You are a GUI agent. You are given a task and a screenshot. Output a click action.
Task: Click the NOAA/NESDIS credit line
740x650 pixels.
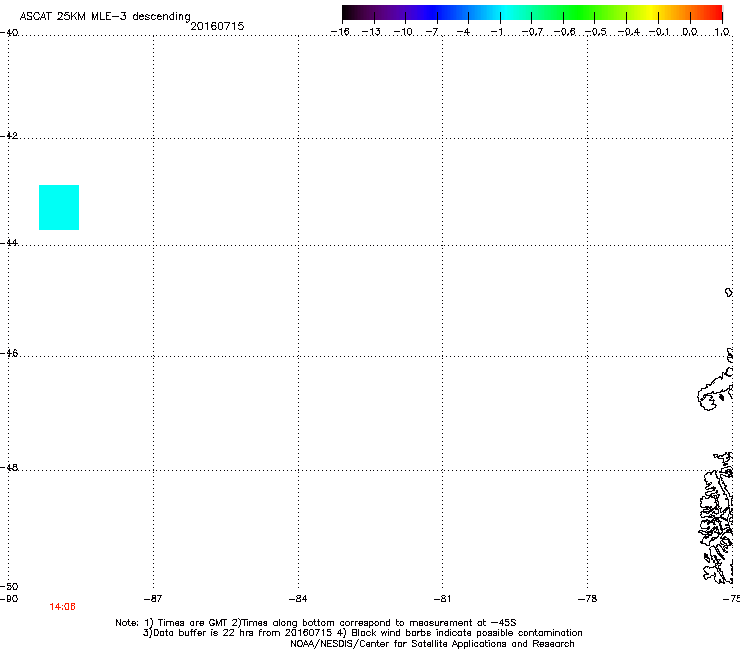tap(432, 643)
